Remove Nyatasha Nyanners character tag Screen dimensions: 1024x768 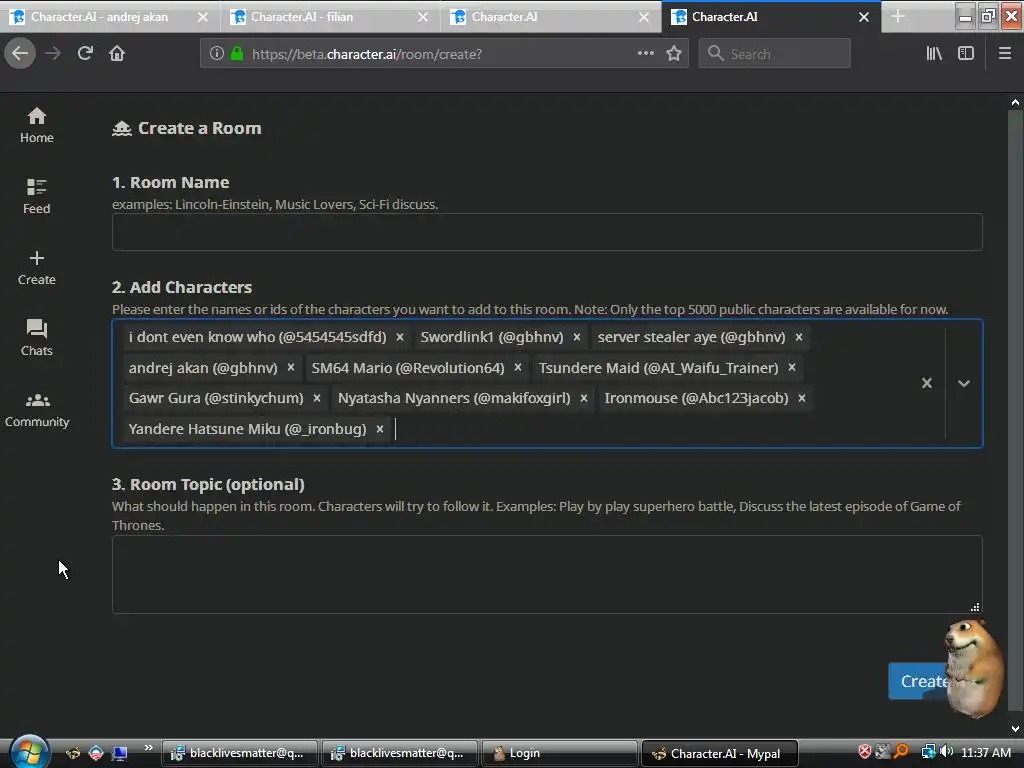click(x=584, y=398)
